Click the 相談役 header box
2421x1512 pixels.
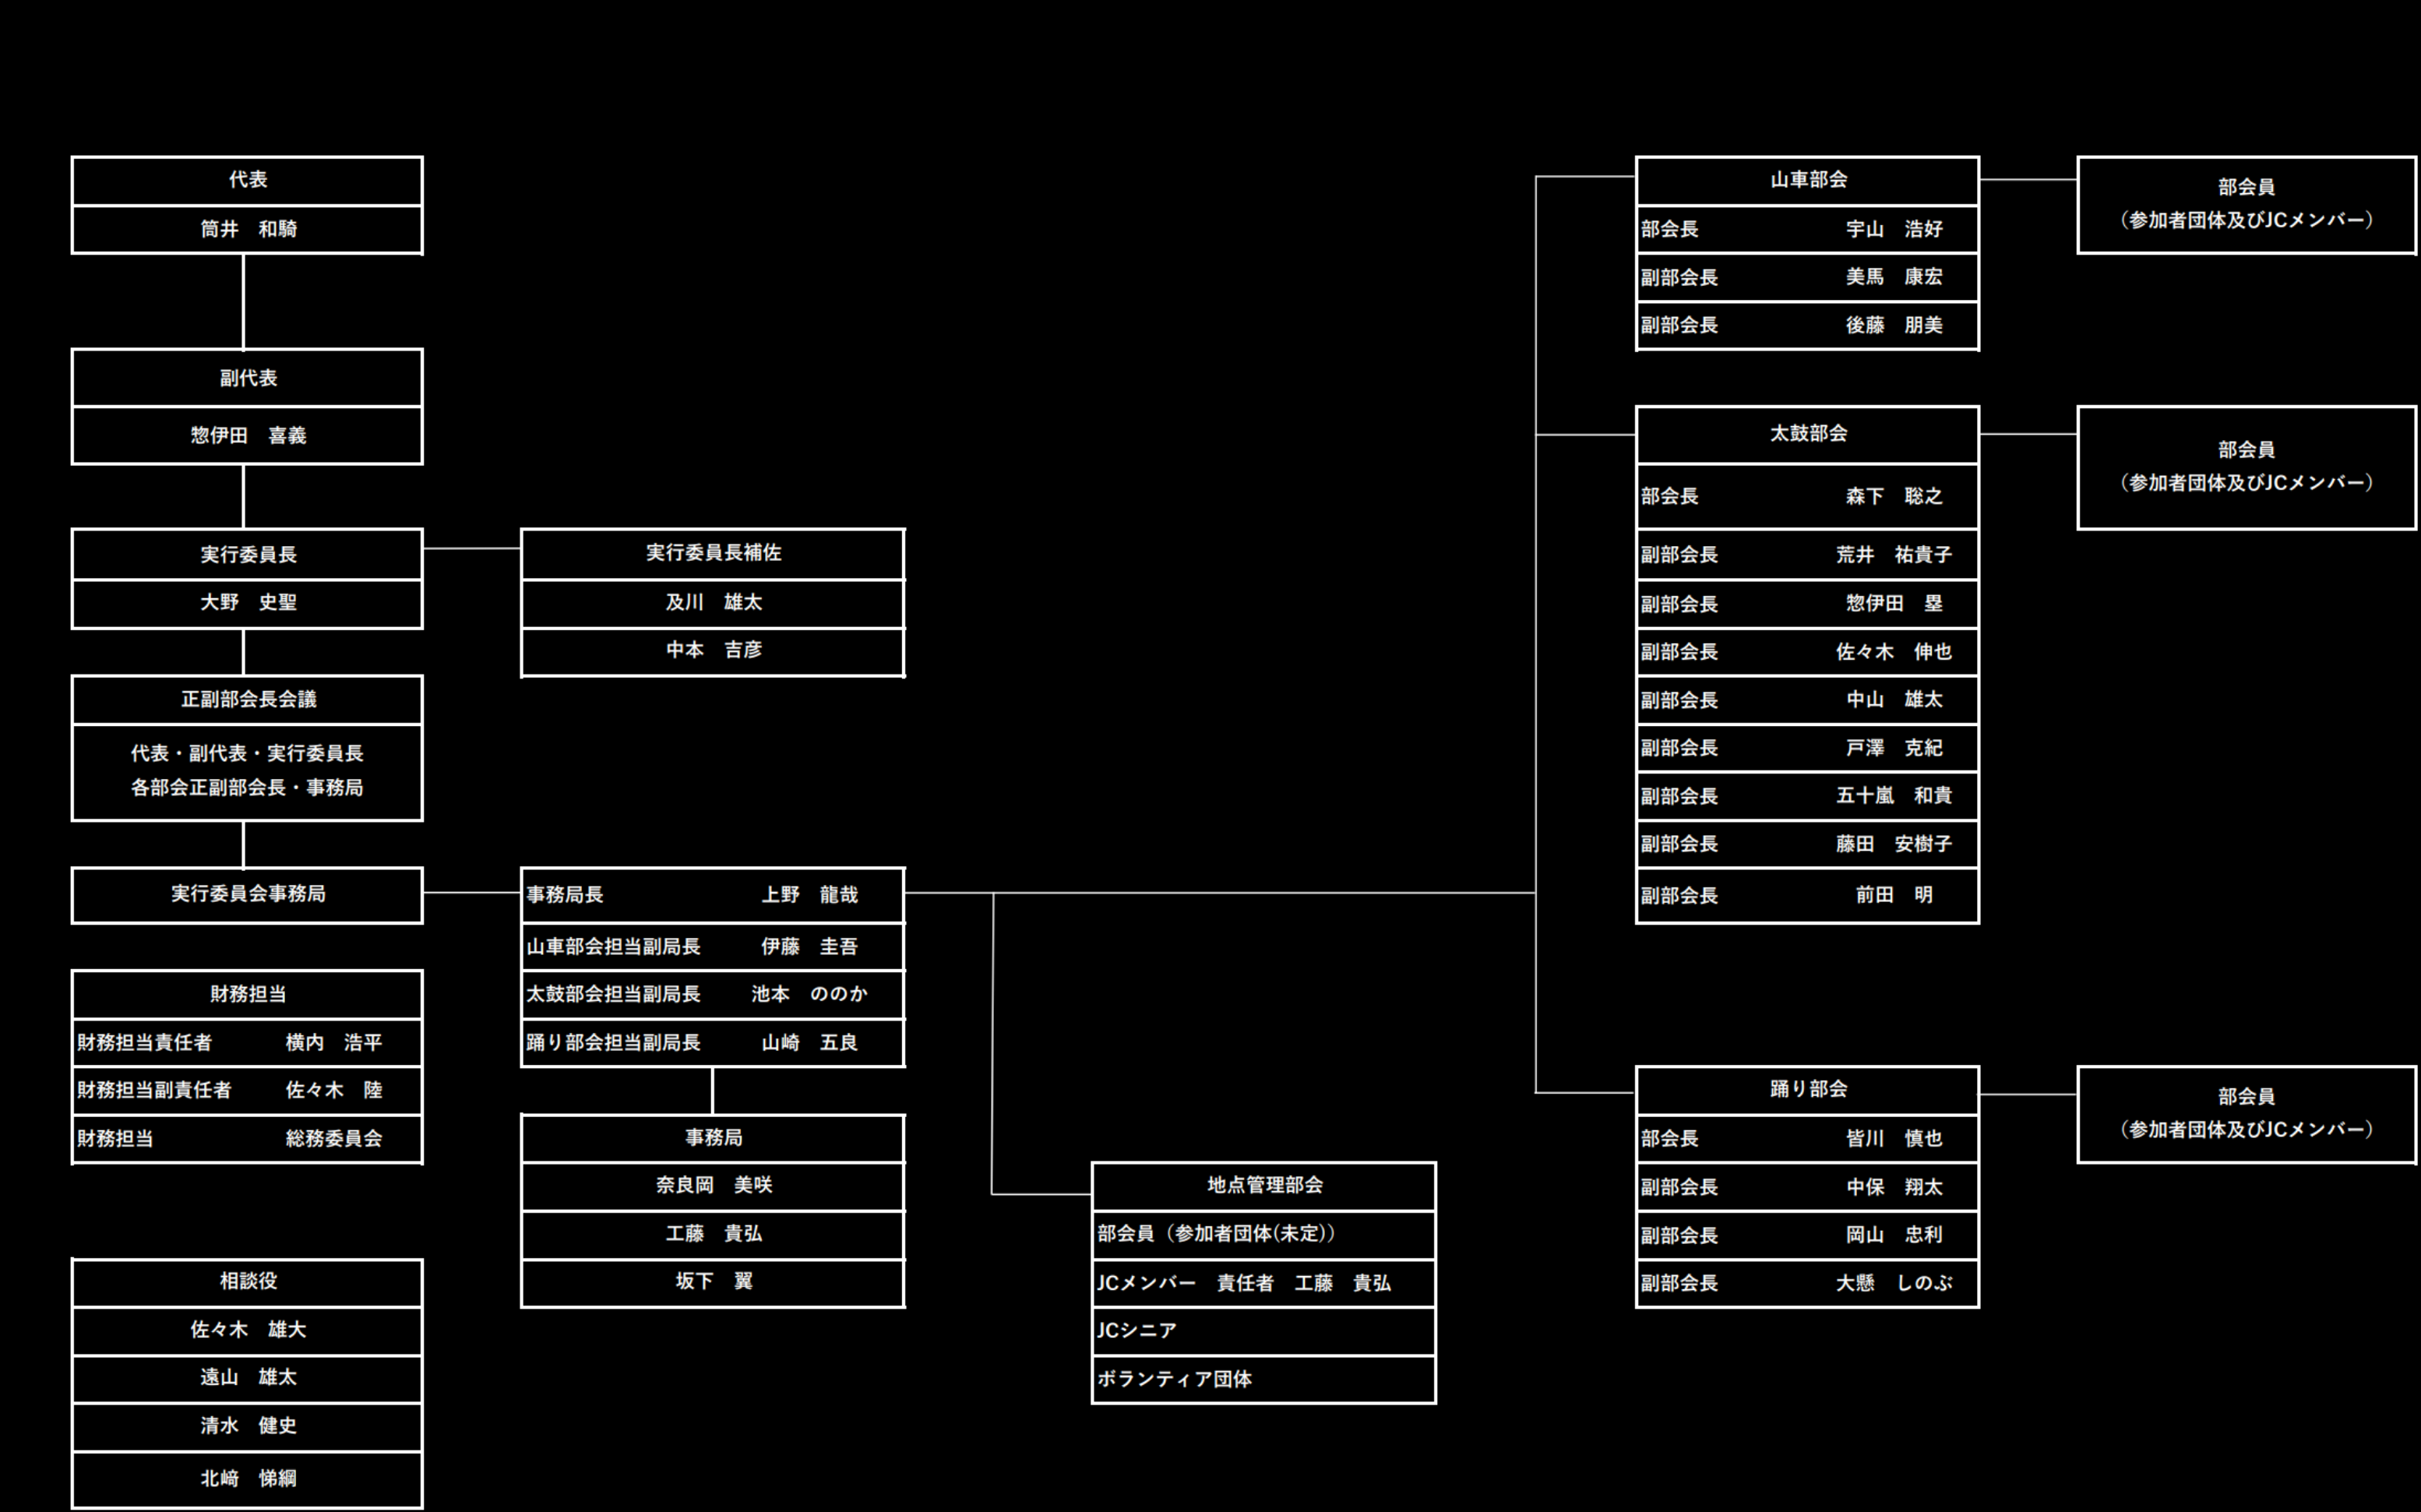point(247,1281)
